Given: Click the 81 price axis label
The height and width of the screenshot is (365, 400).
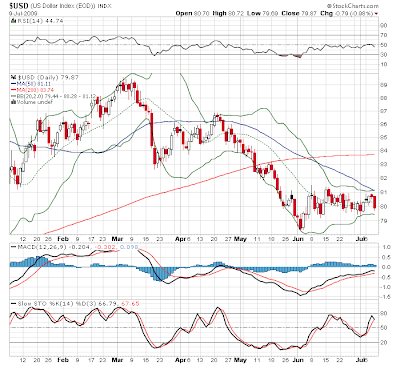Looking at the screenshot, I should [x=384, y=192].
